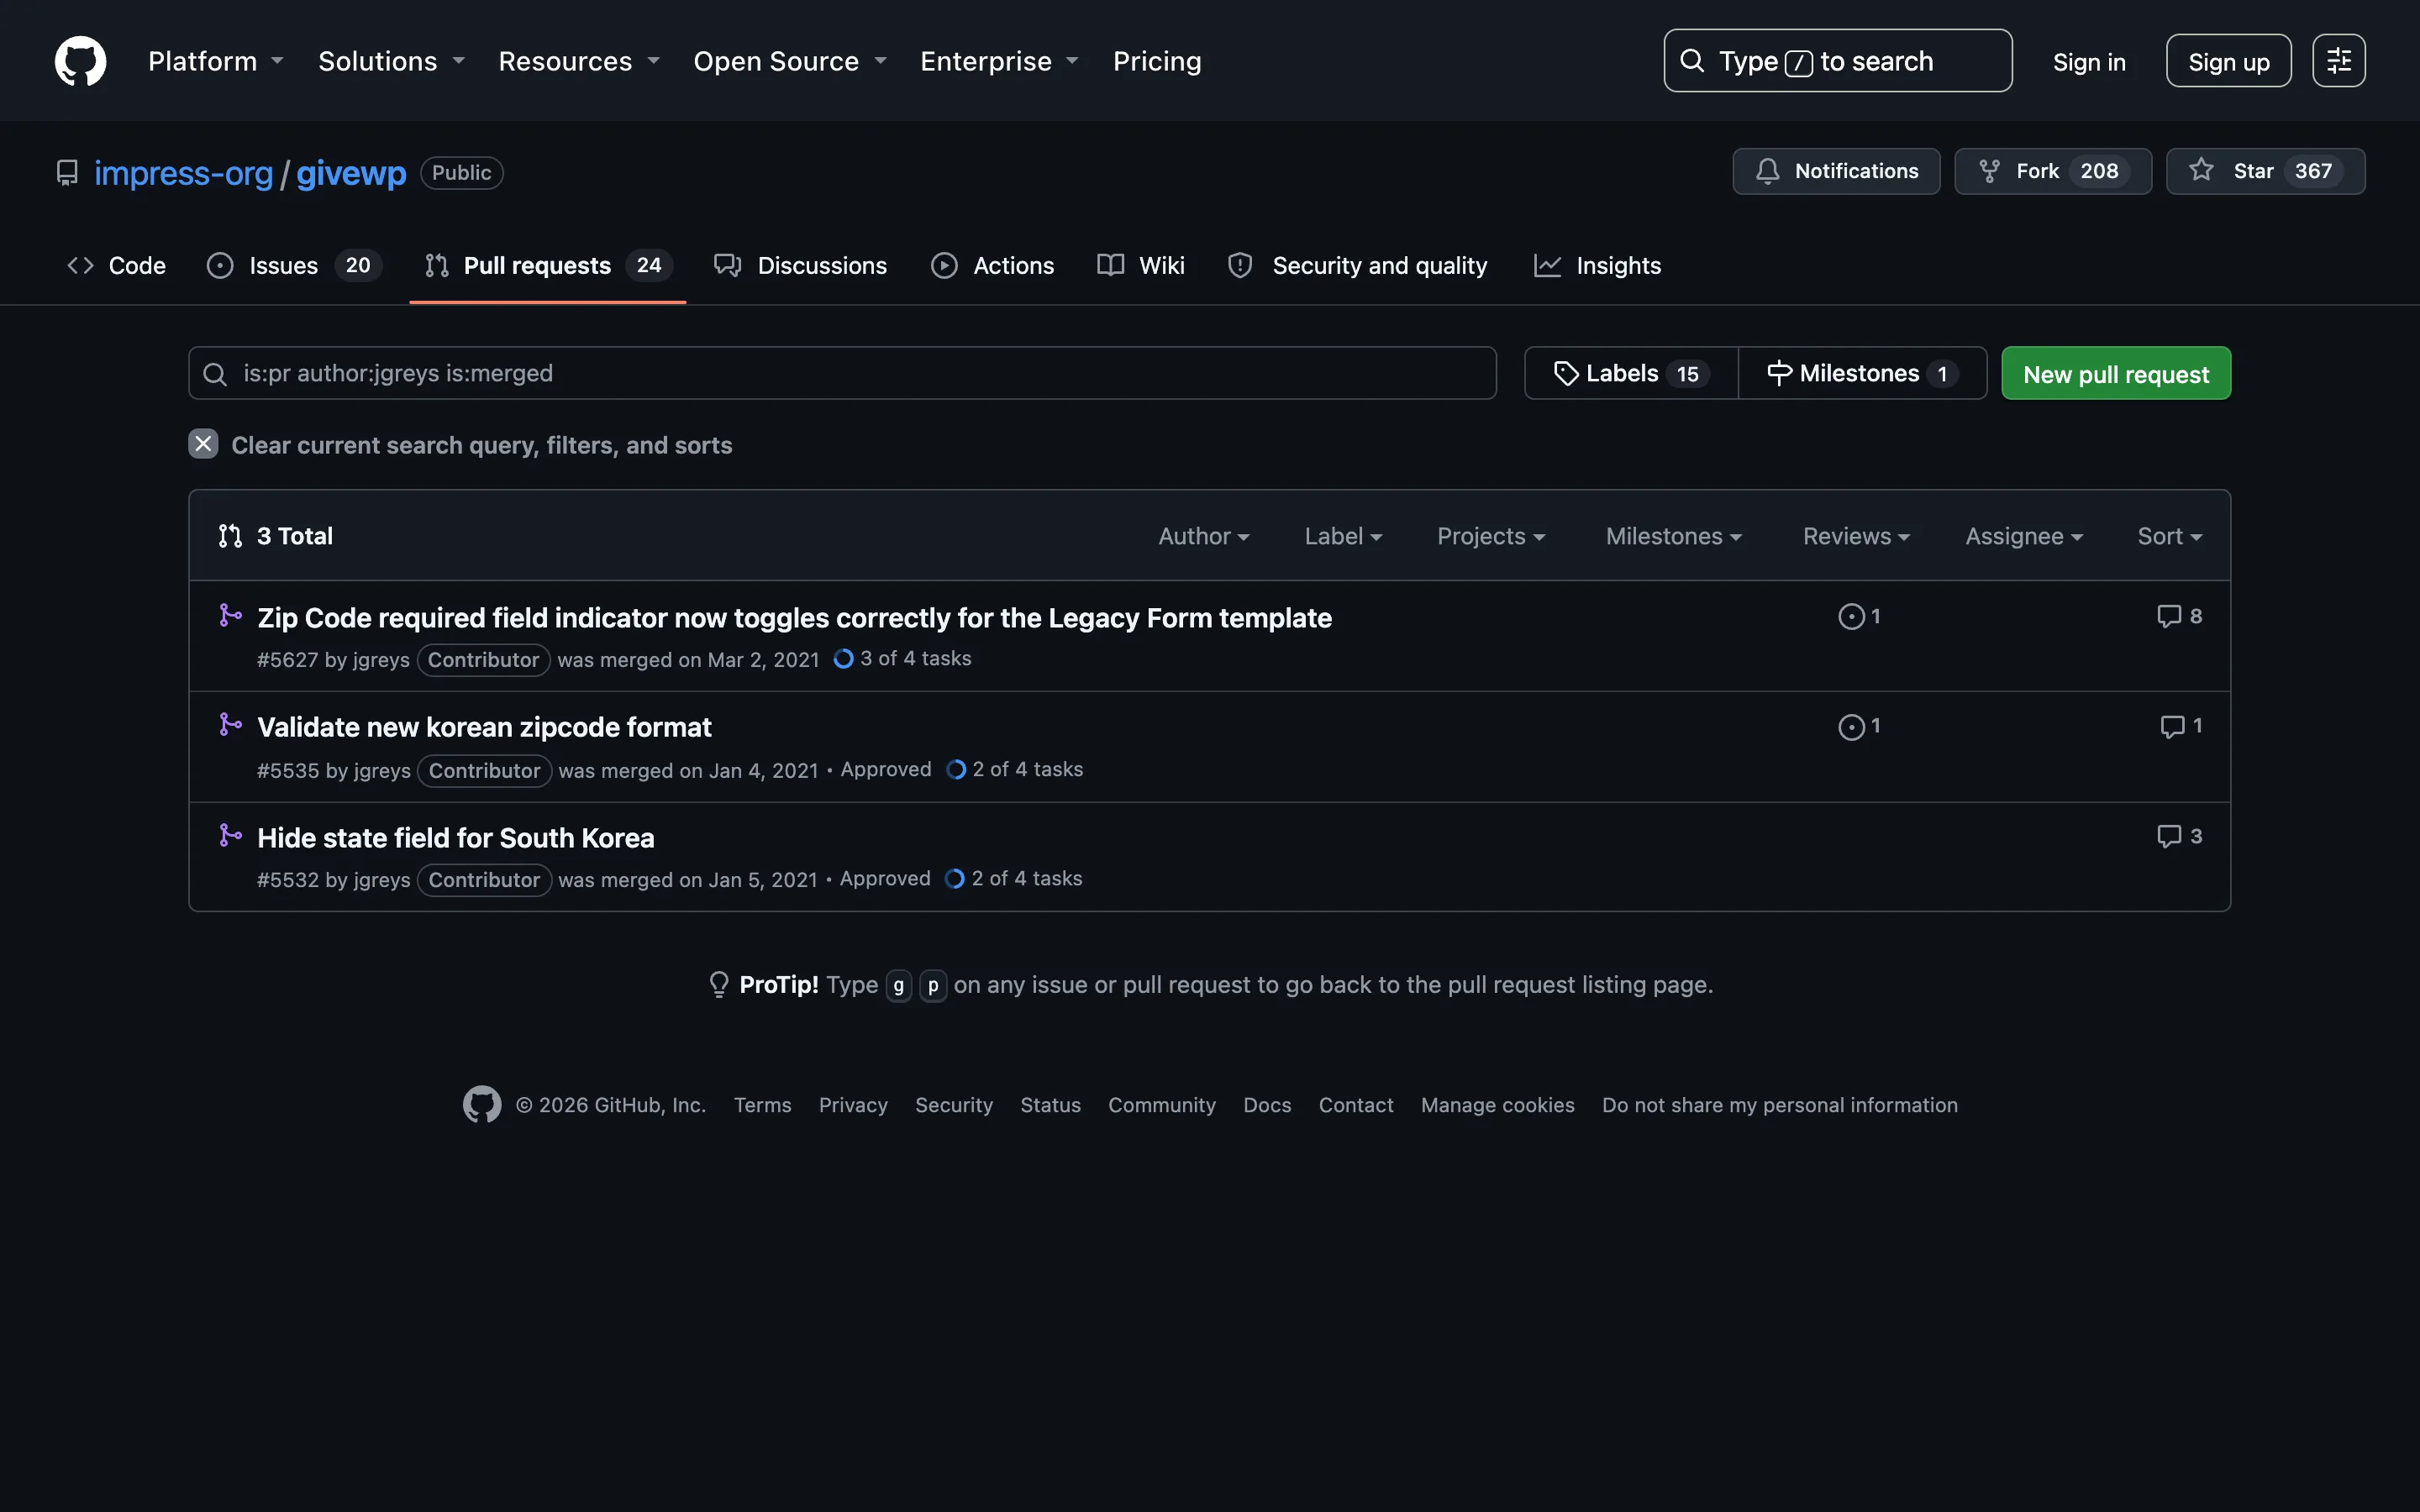Open the Zip Code required field indicator PR
The image size is (2420, 1512).
(794, 618)
